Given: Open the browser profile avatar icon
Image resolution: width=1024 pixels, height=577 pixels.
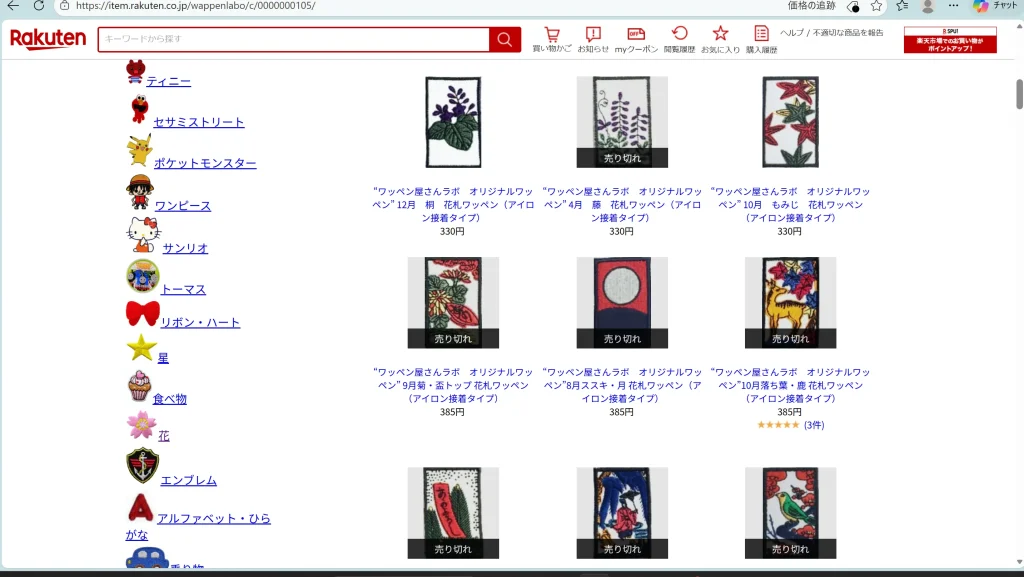Looking at the screenshot, I should [928, 6].
